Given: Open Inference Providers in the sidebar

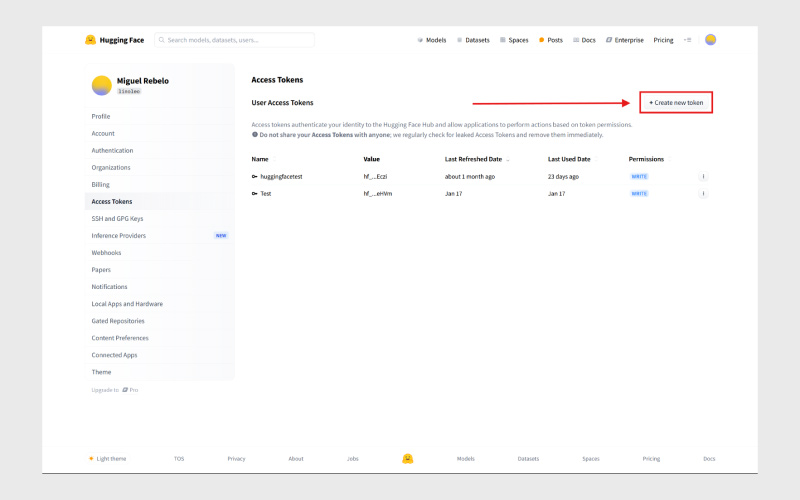Looking at the screenshot, I should pos(118,235).
